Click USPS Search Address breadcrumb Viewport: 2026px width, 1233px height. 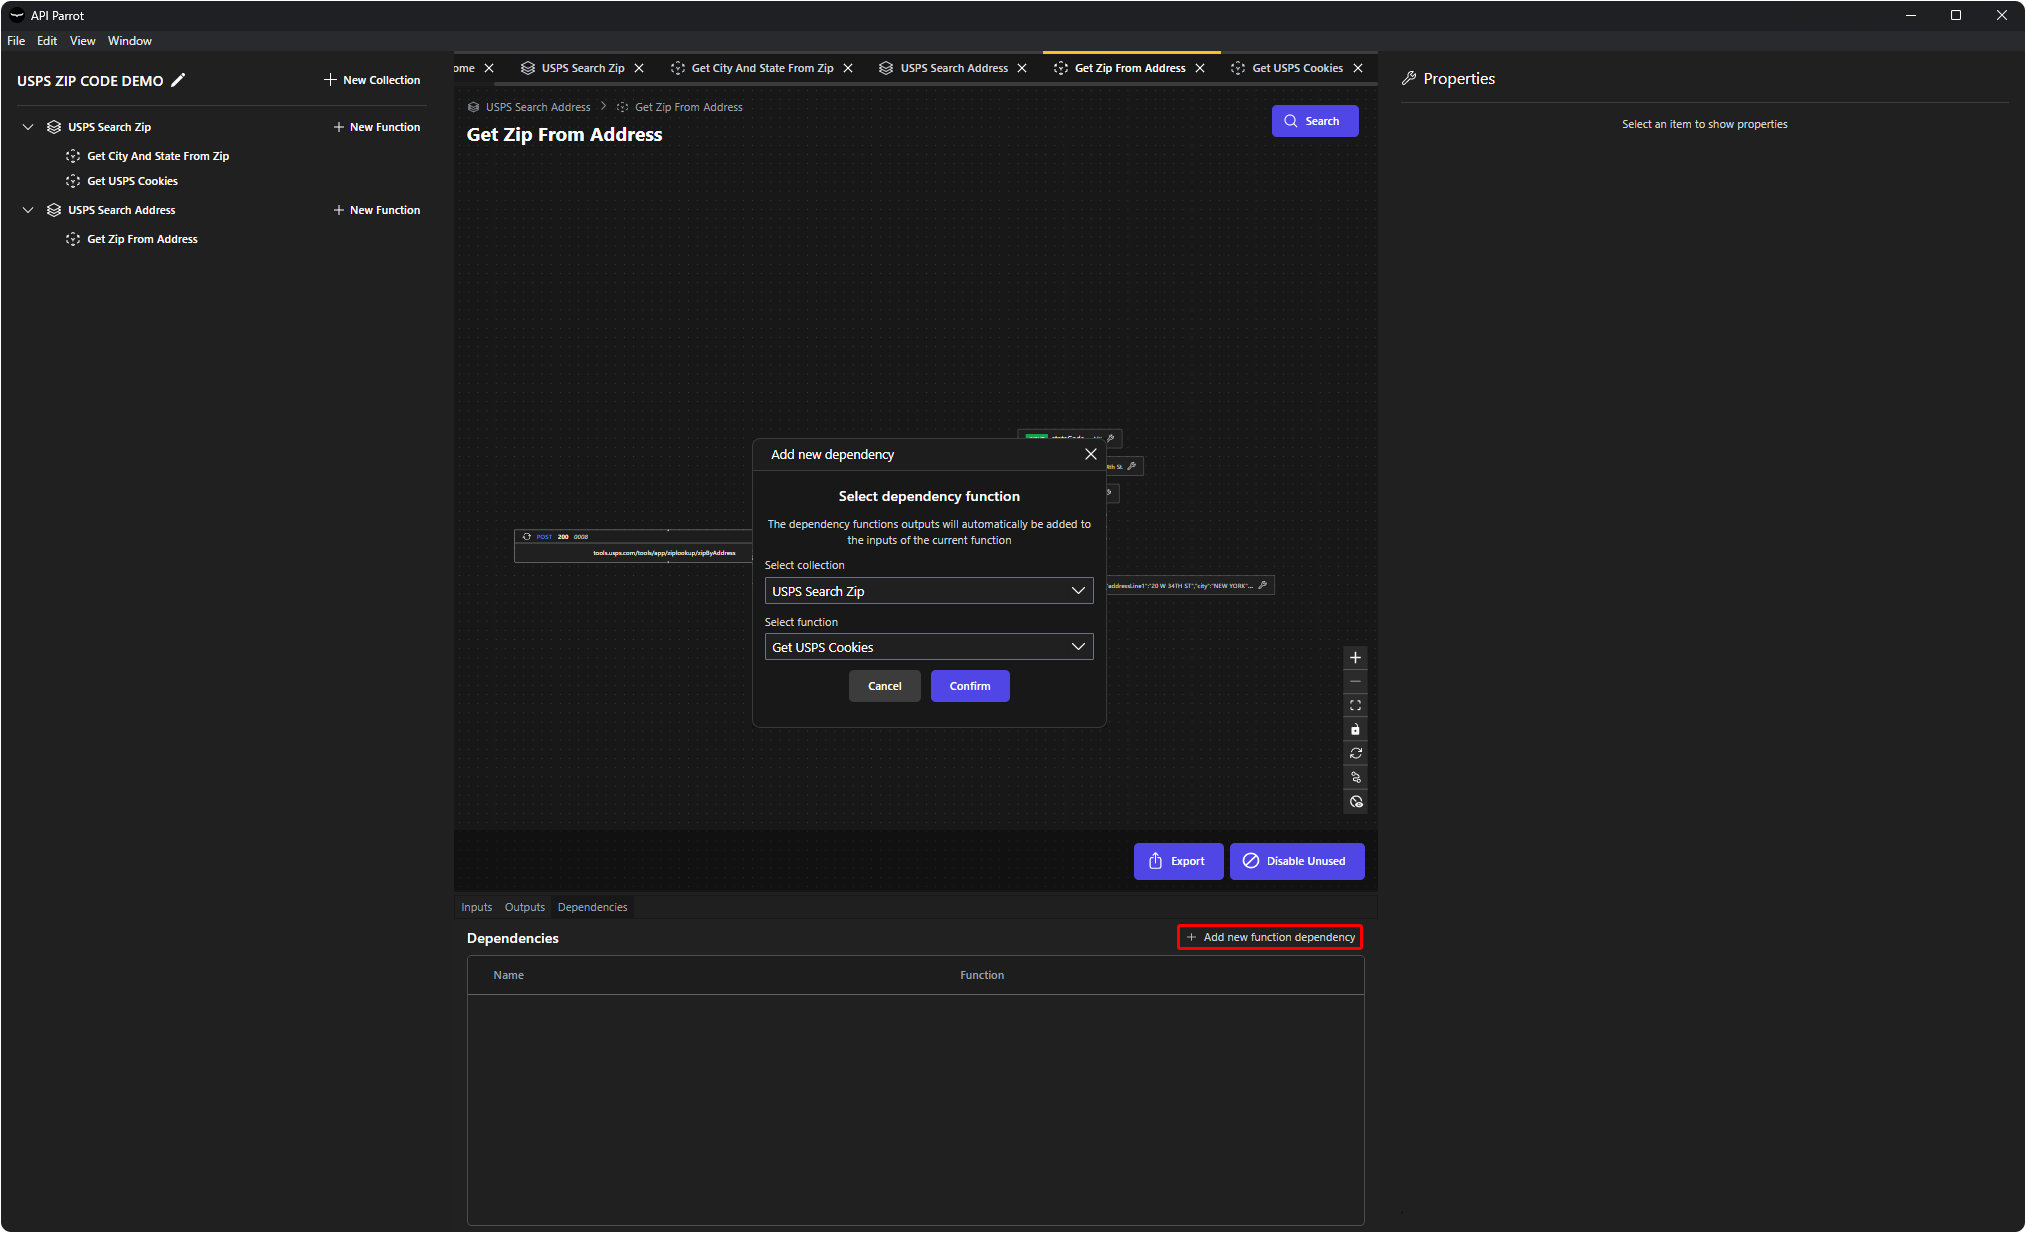click(538, 107)
